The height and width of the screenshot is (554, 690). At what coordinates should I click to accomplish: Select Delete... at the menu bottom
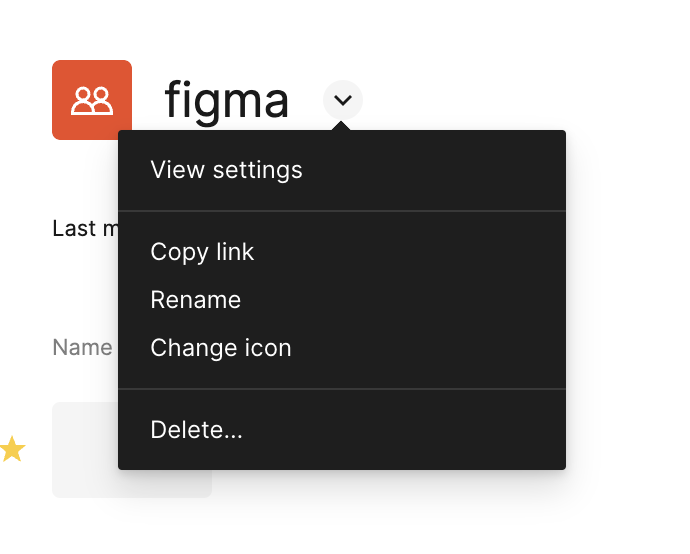coord(196,430)
